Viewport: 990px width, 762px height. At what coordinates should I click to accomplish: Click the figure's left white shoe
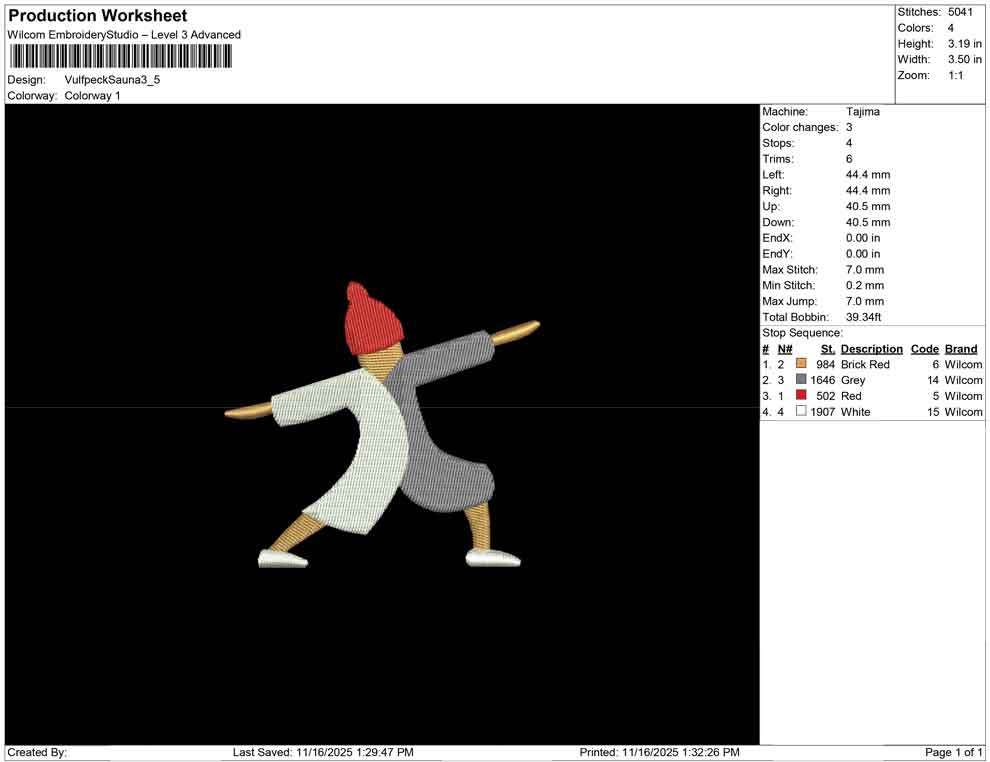coord(283,559)
